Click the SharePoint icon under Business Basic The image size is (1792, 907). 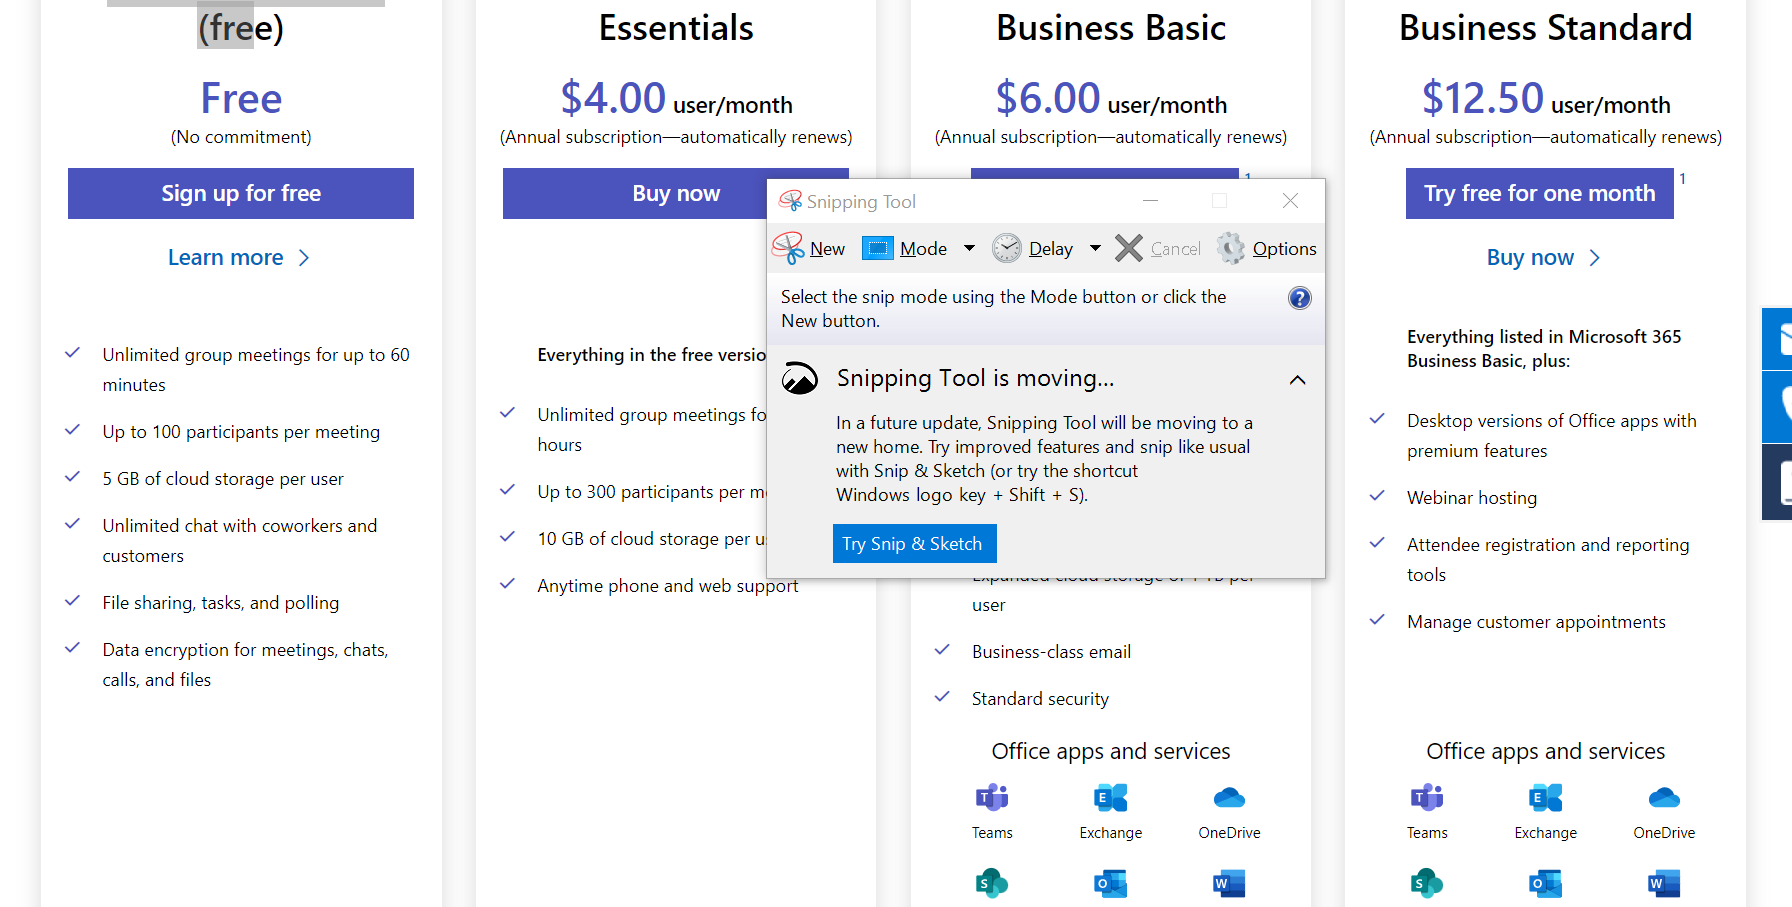(x=992, y=883)
